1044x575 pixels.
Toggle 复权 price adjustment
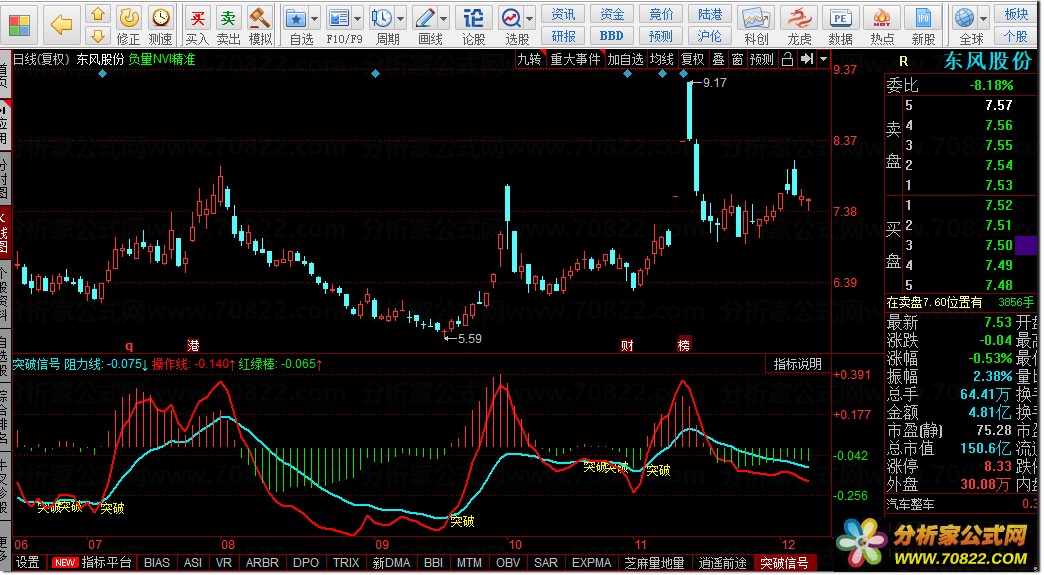tap(692, 59)
